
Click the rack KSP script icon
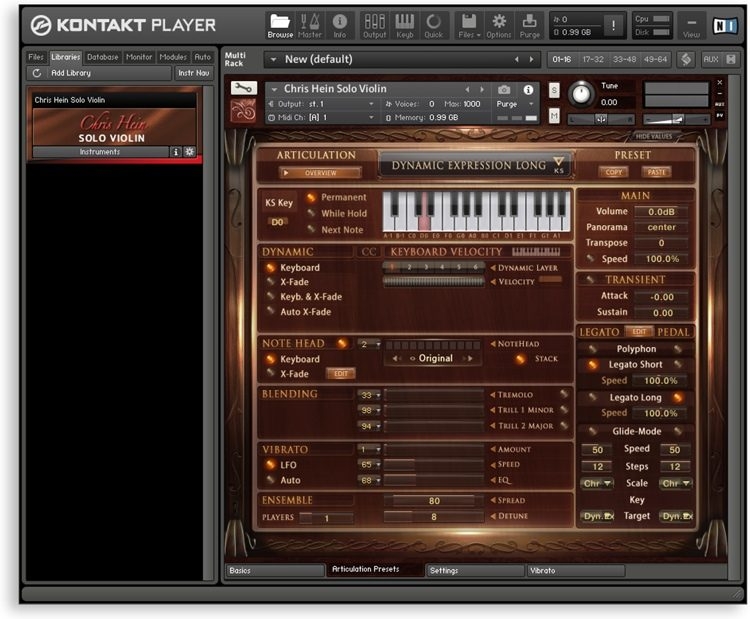point(686,59)
